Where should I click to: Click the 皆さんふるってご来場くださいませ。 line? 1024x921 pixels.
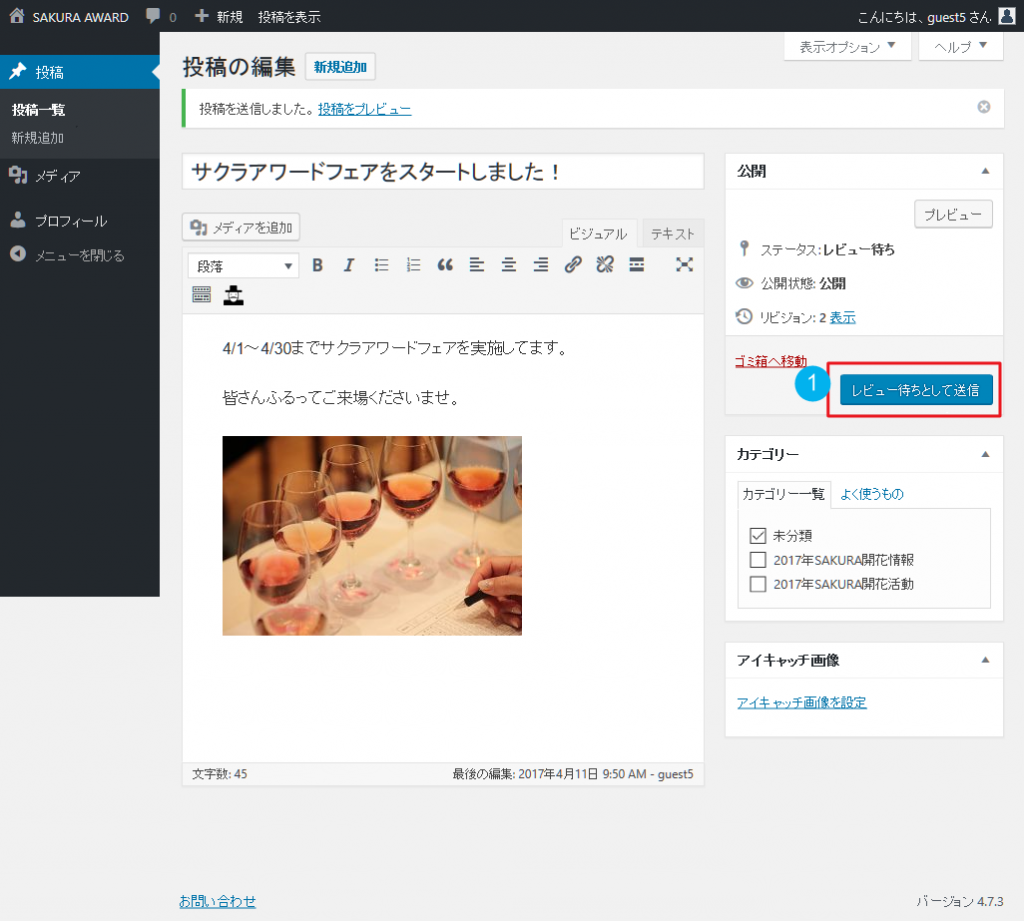pyautogui.click(x=341, y=397)
